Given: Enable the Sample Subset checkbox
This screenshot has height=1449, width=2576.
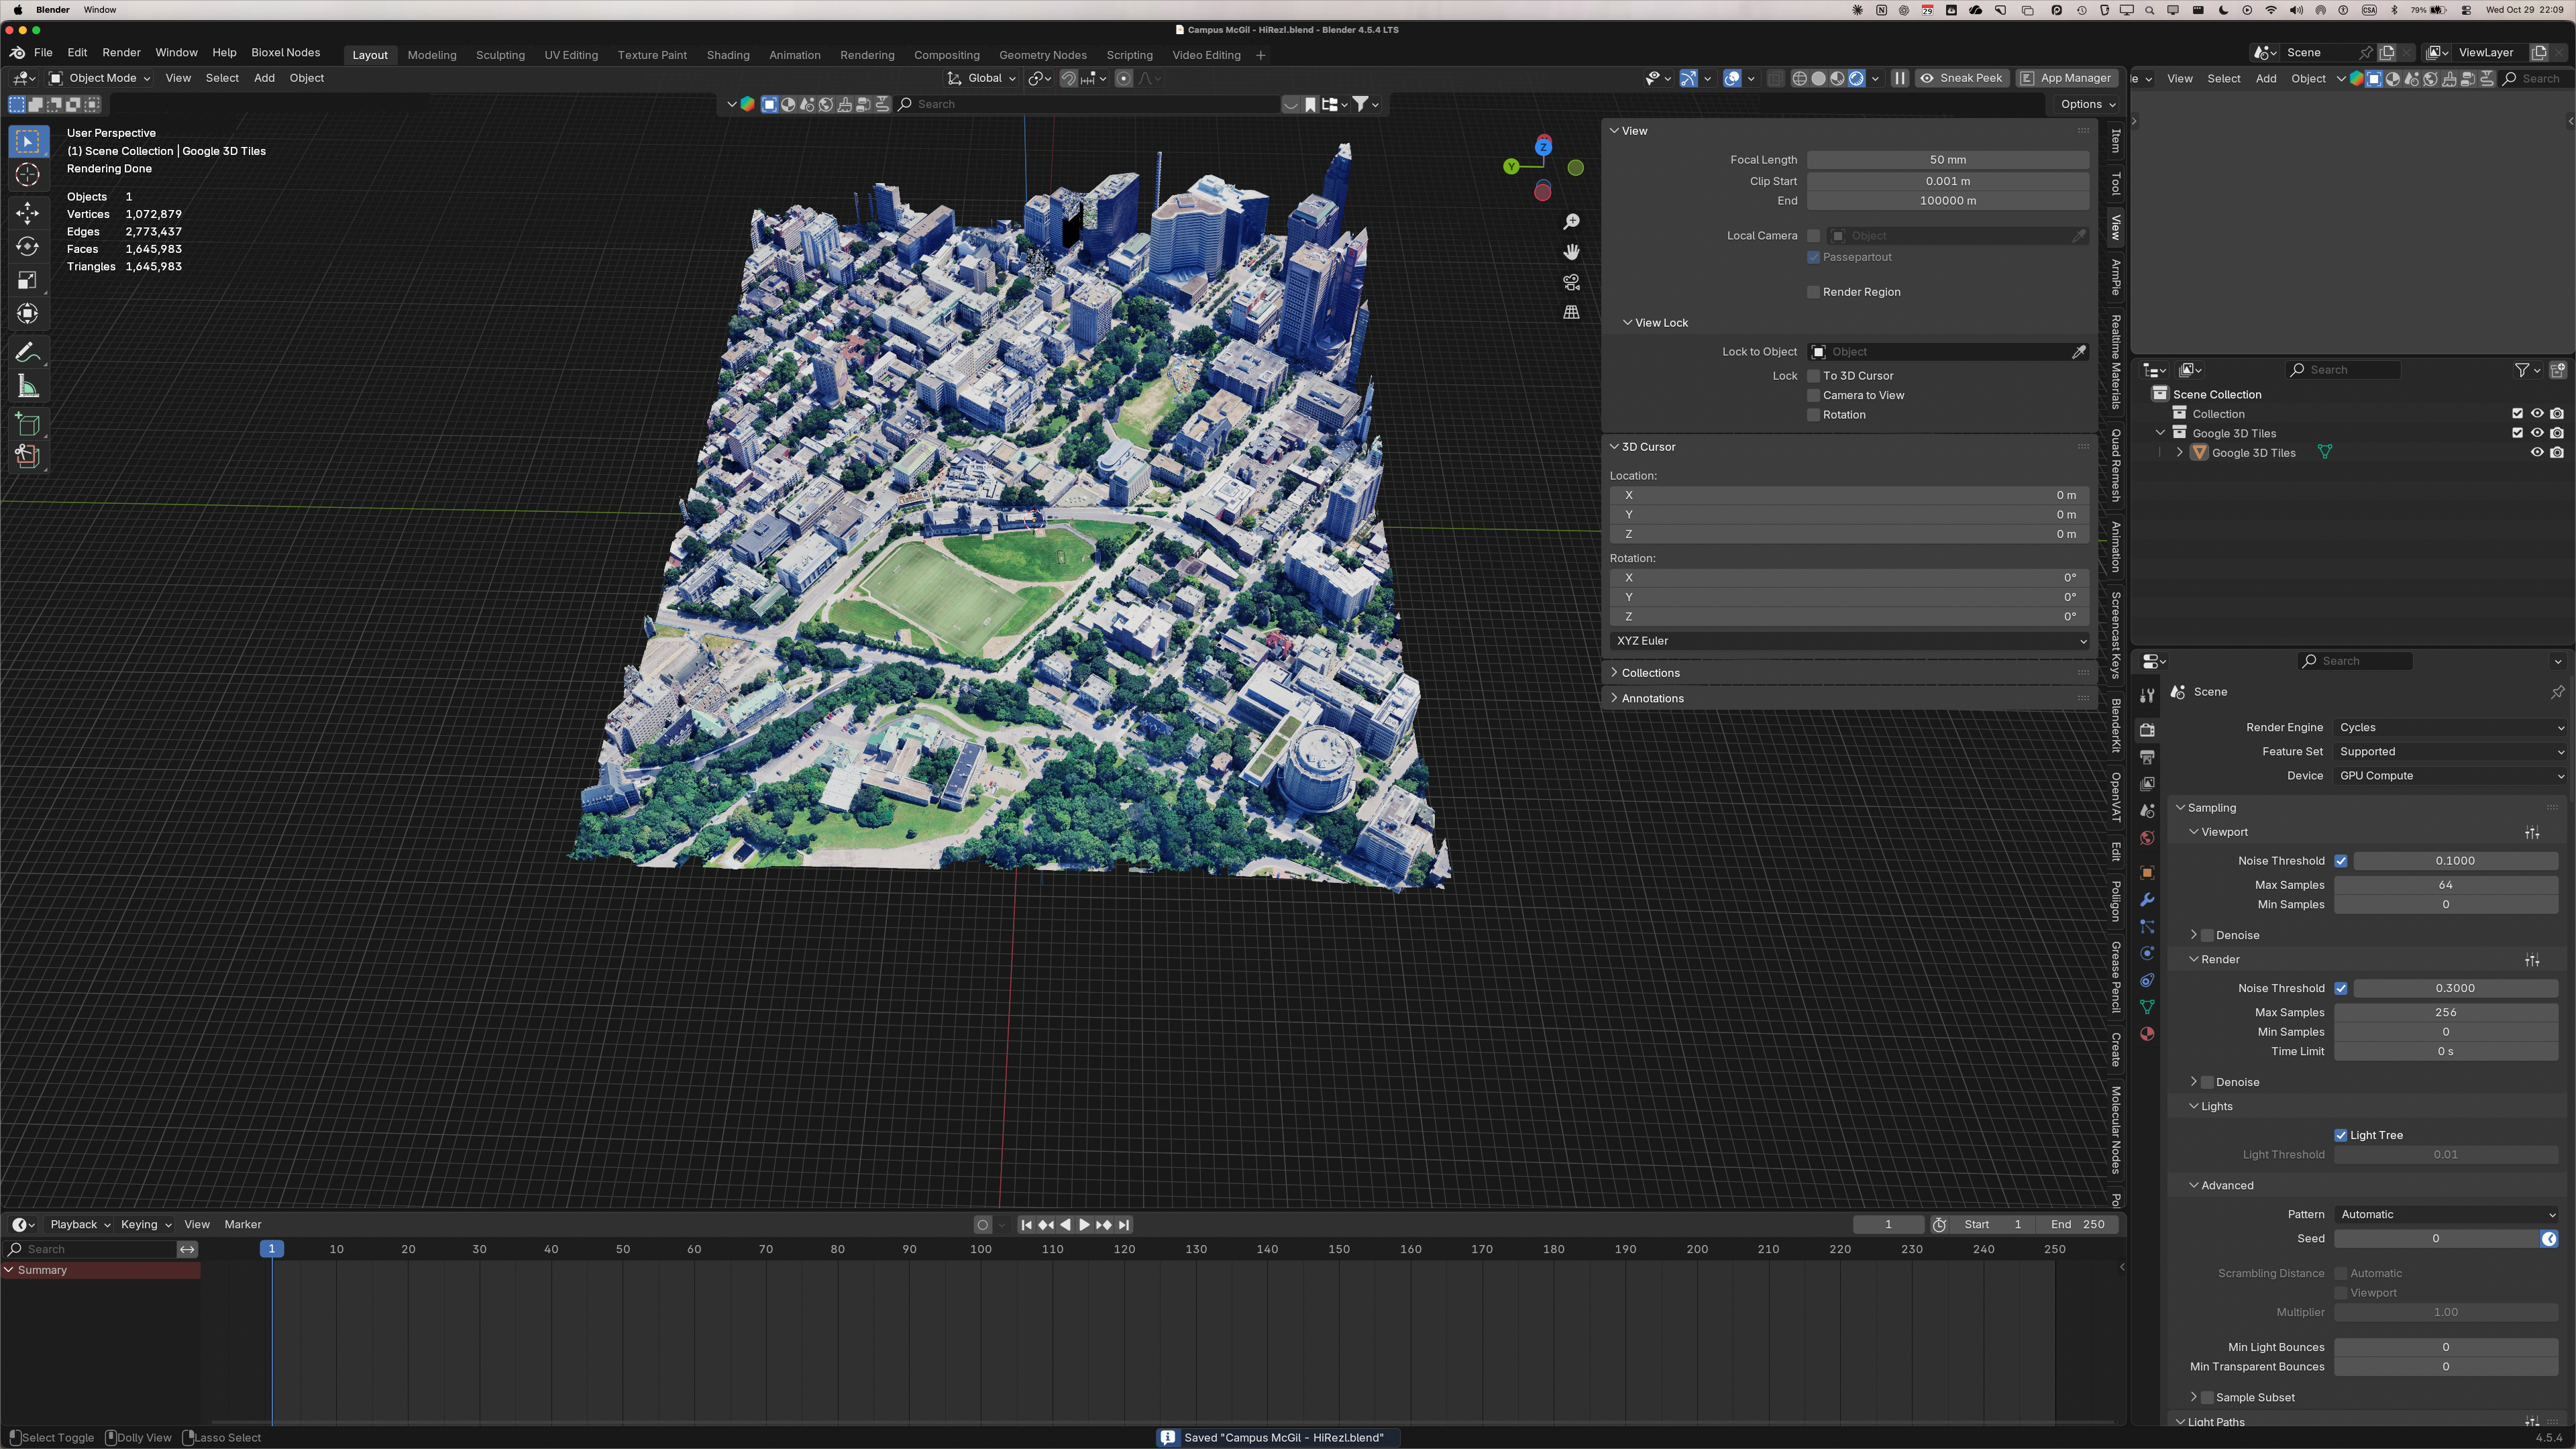Looking at the screenshot, I should point(2207,1397).
